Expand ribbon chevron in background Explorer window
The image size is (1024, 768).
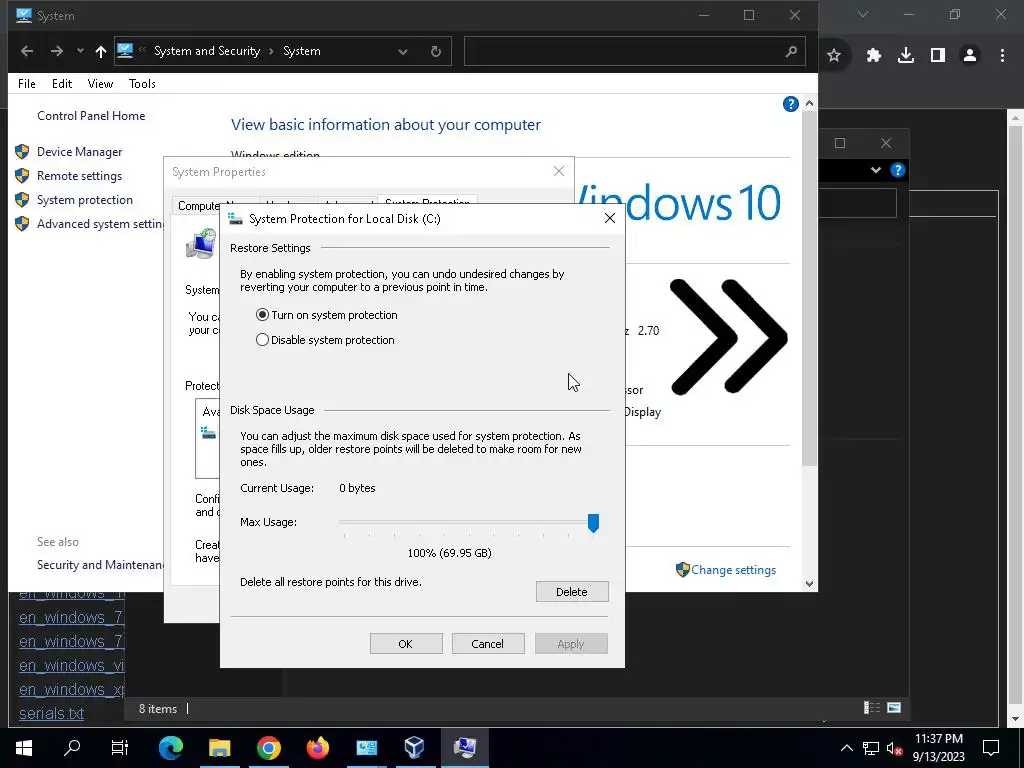(x=876, y=170)
